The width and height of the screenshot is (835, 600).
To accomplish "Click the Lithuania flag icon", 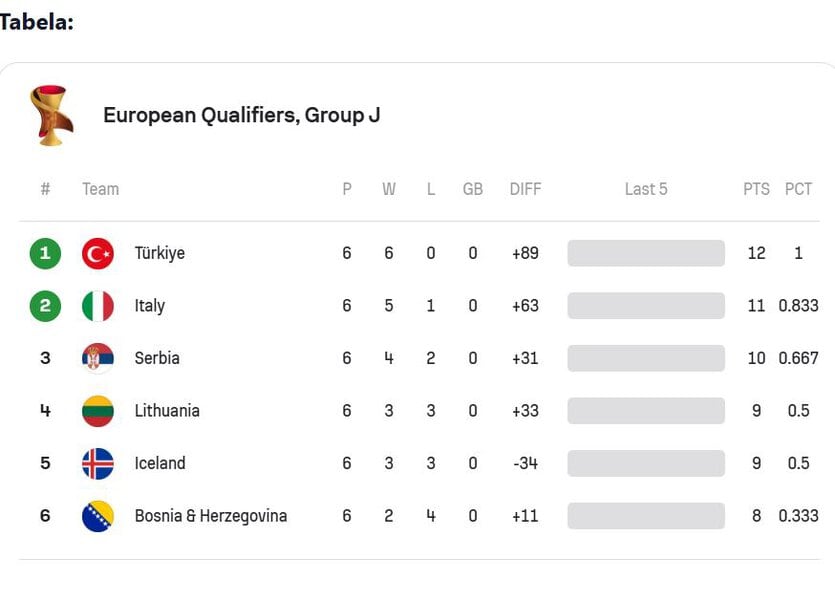I will point(98,411).
